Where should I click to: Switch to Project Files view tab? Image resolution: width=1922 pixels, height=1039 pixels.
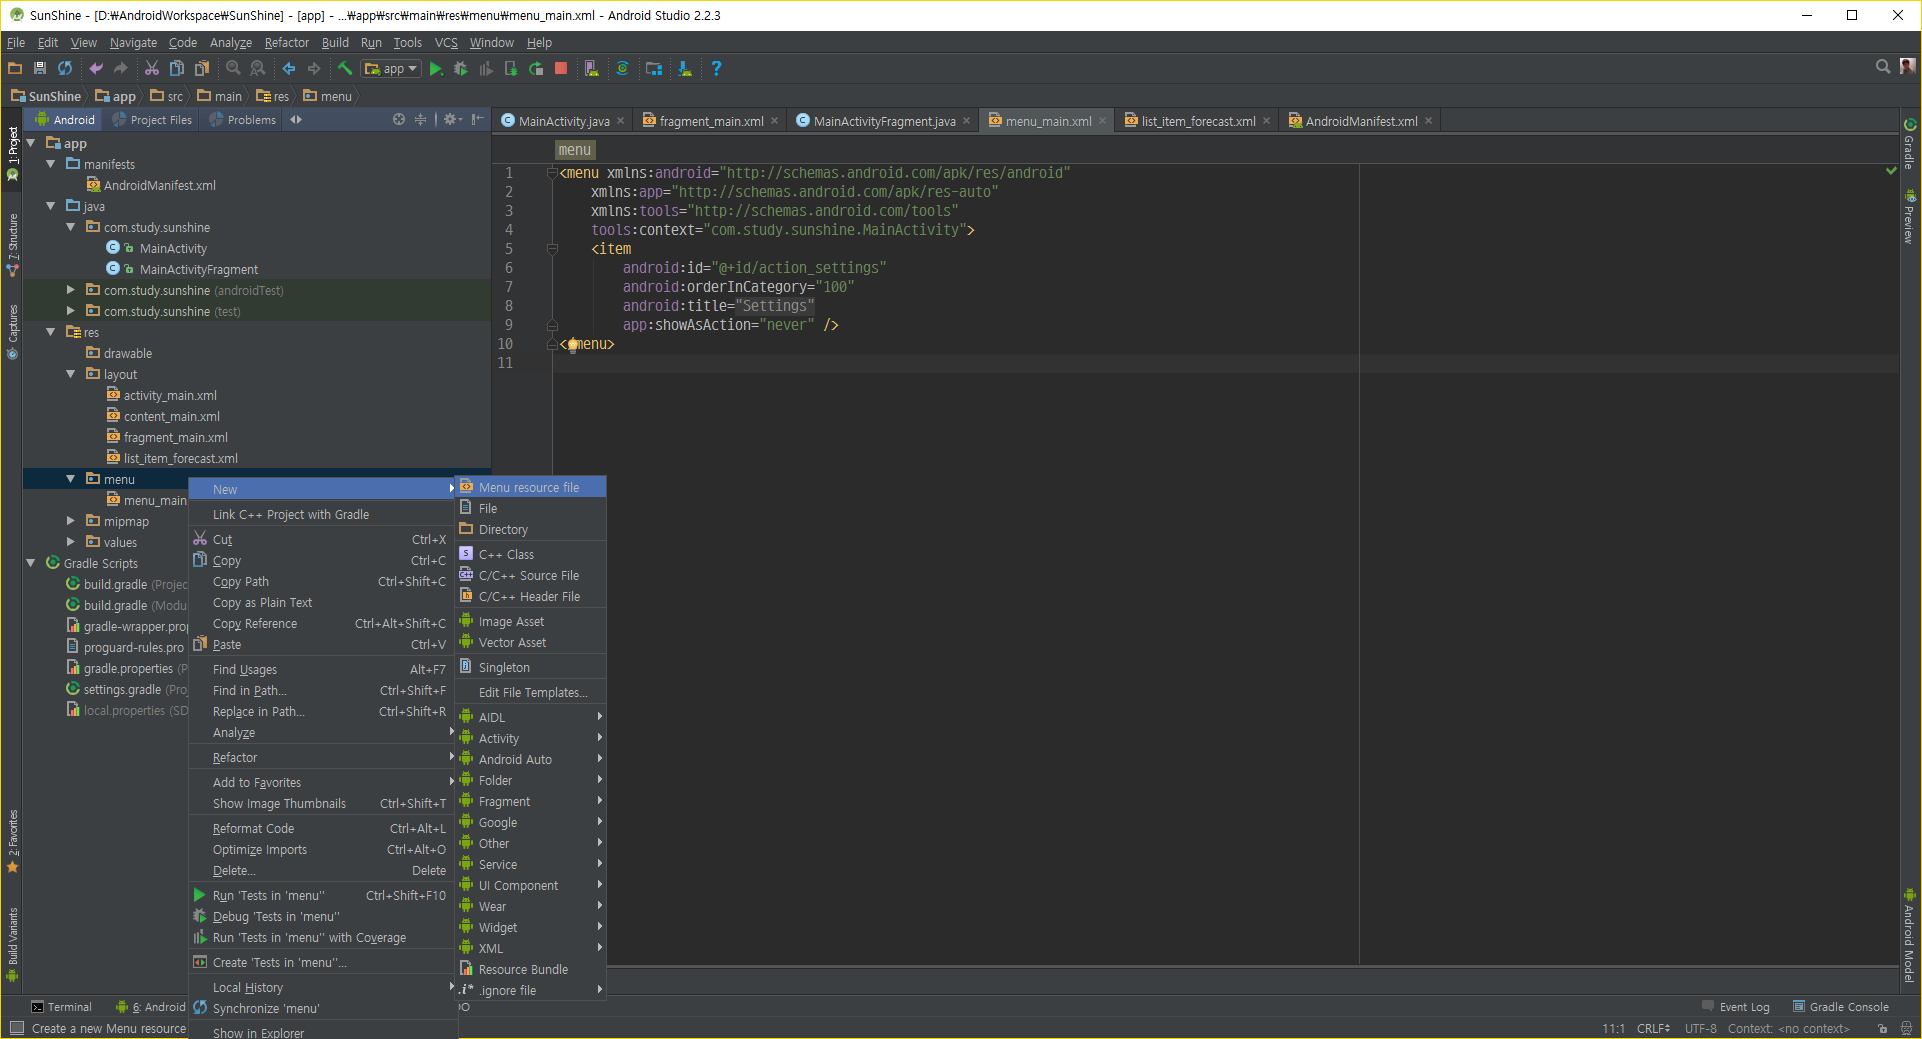(x=152, y=120)
